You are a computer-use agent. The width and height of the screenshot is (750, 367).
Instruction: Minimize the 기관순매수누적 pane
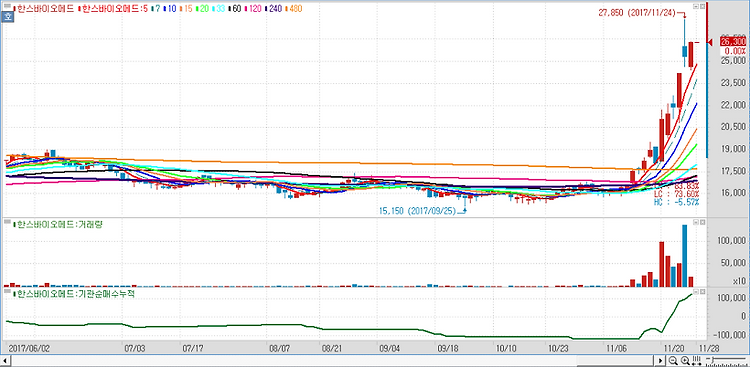pos(696,291)
